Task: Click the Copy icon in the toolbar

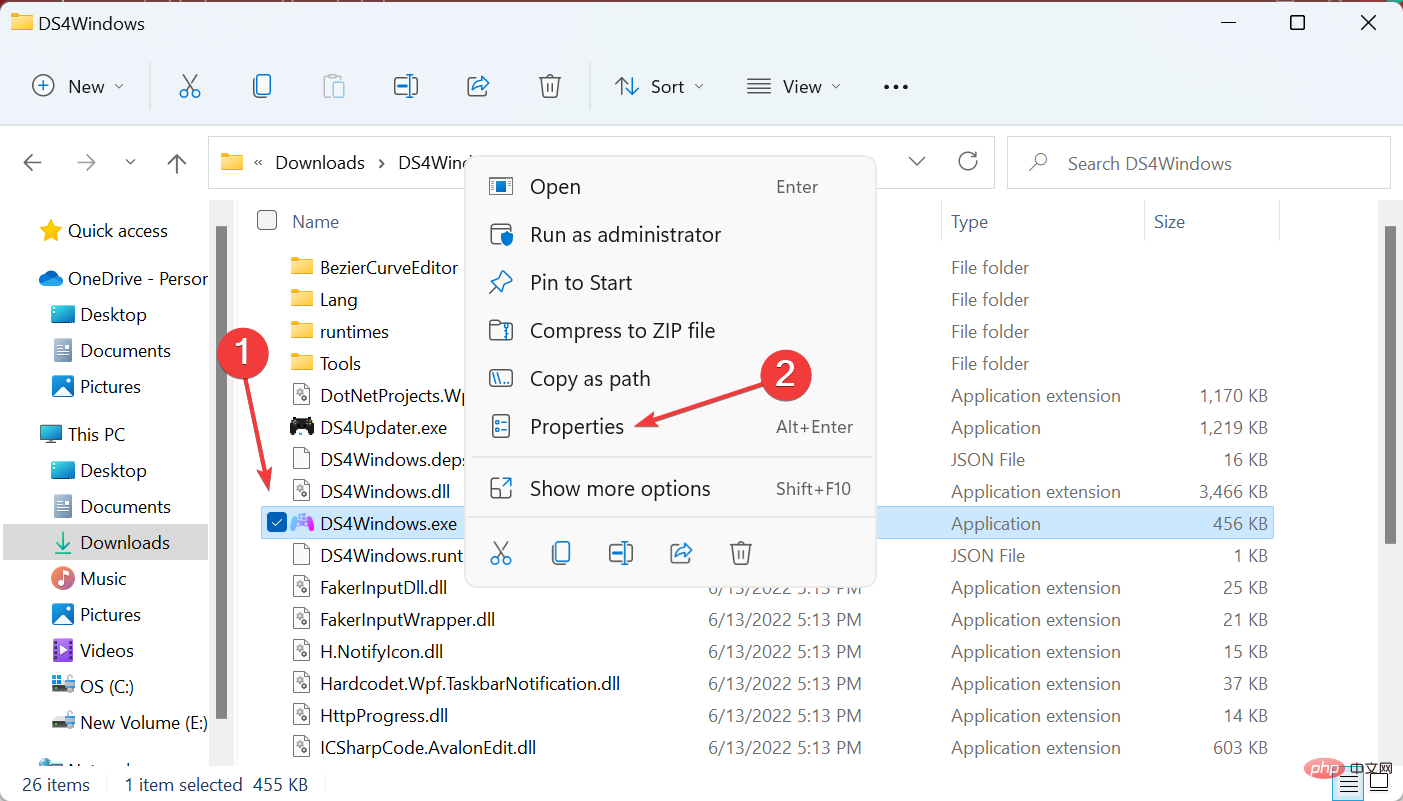Action: click(x=262, y=87)
